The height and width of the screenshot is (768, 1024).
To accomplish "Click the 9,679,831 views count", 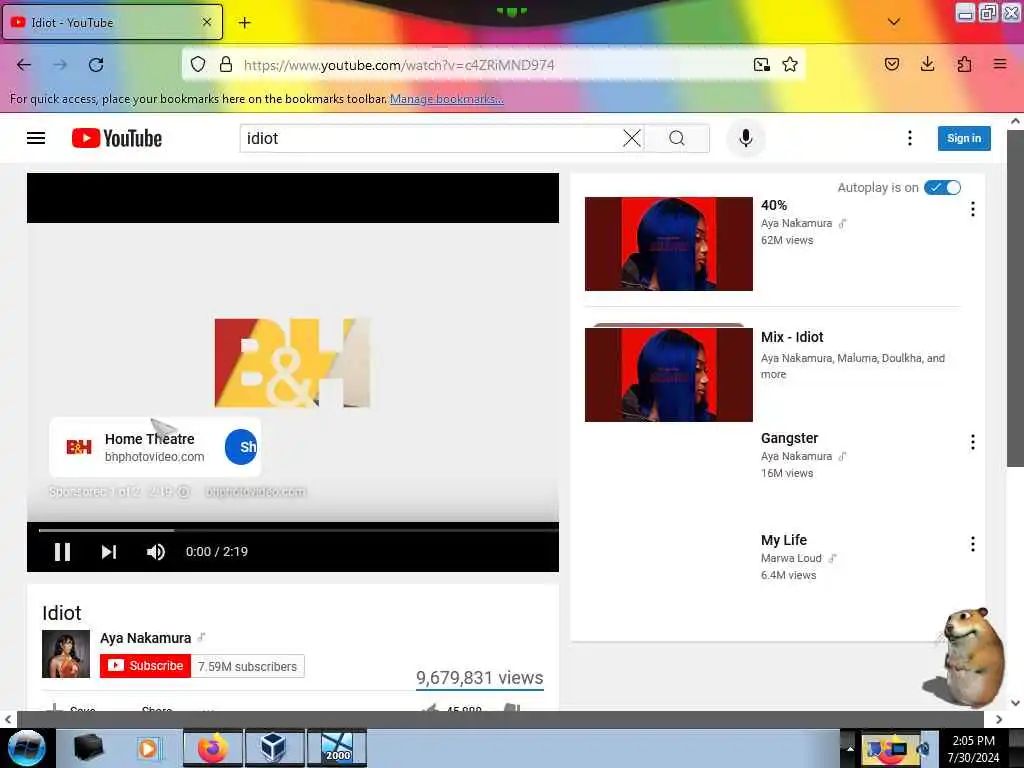I will click(480, 678).
